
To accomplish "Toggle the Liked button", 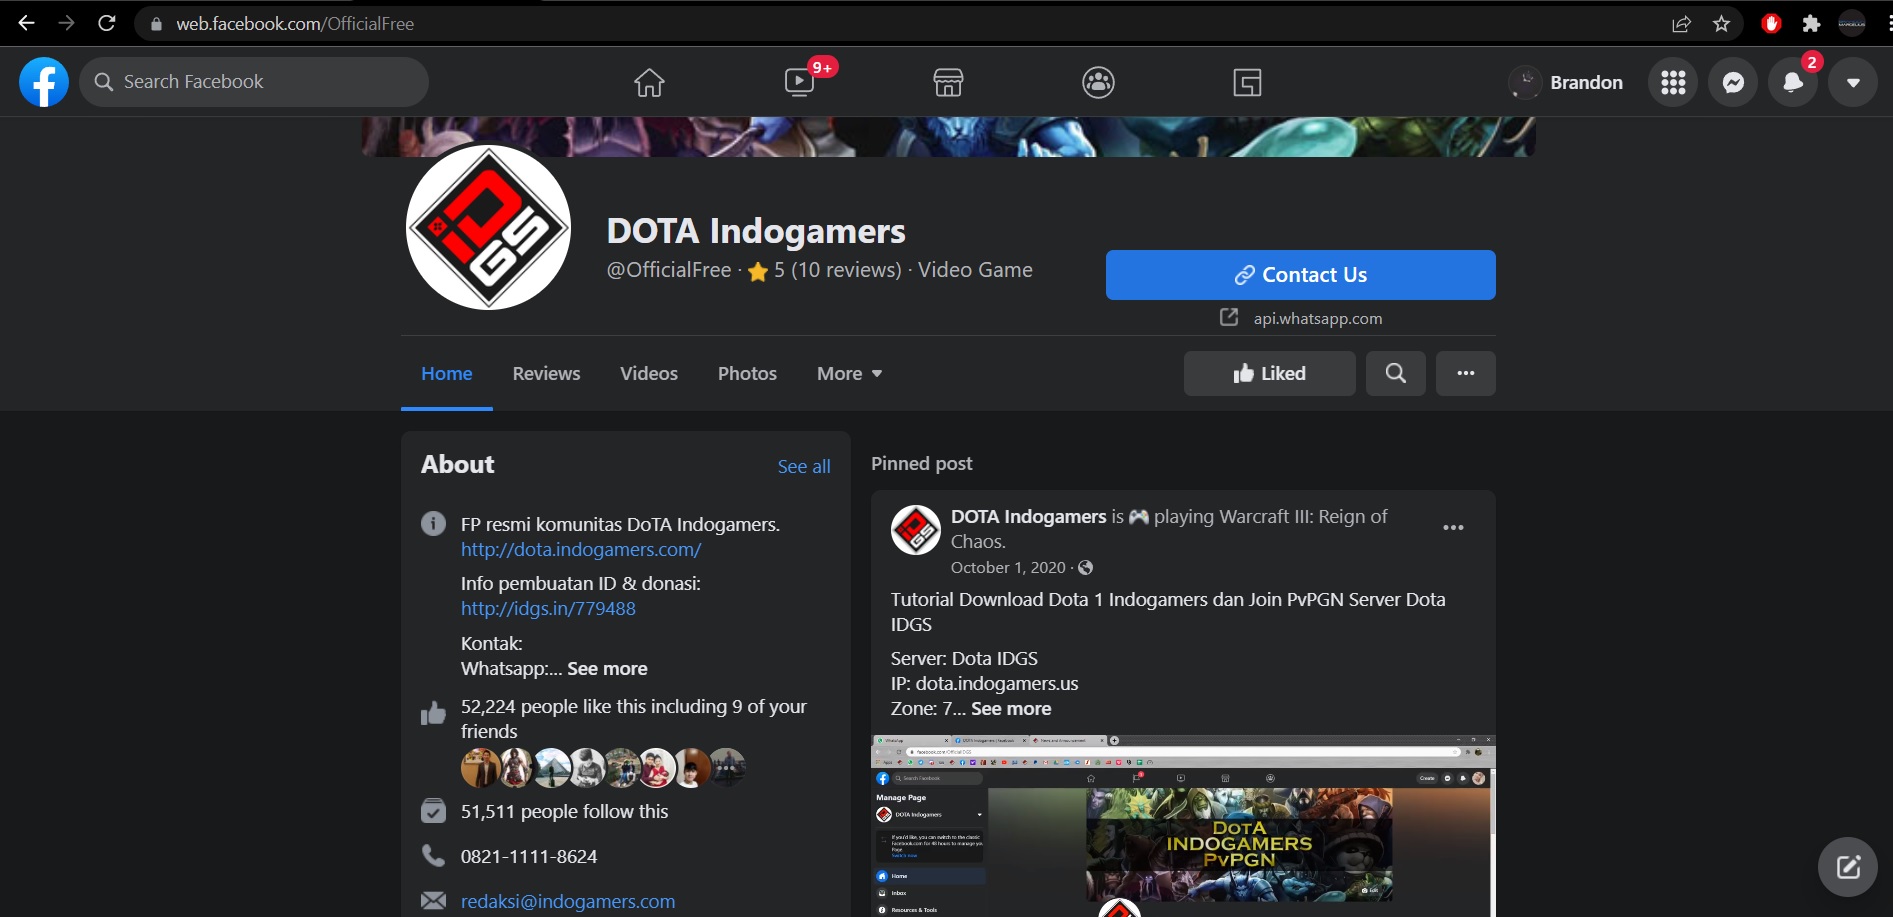I will click(1269, 373).
